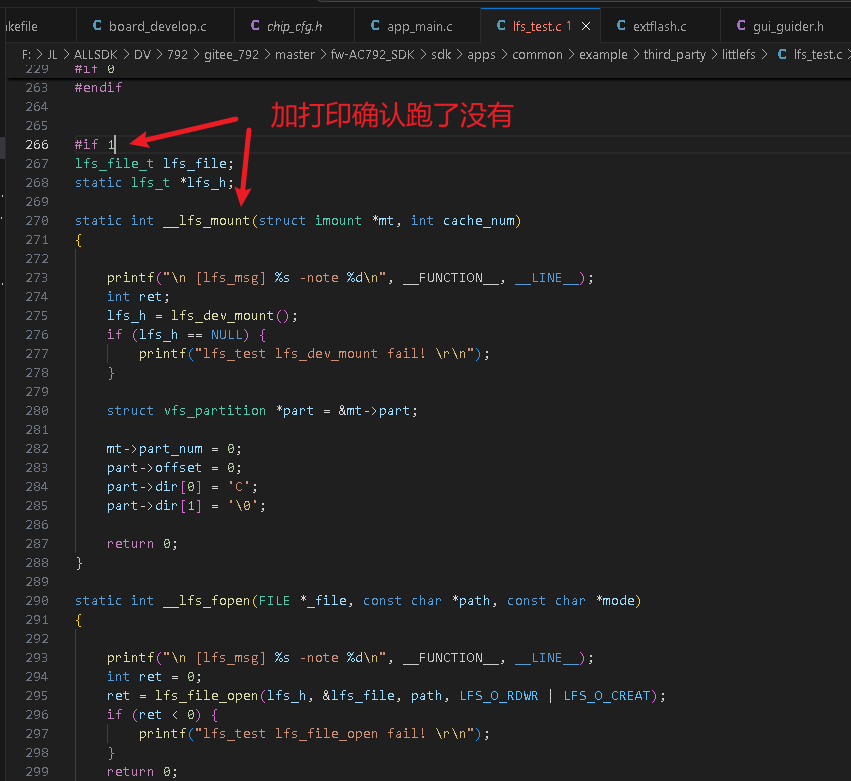Viewport: 851px width, 781px height.
Task: Click the C icon on lfs_test.c tab
Action: point(501,26)
